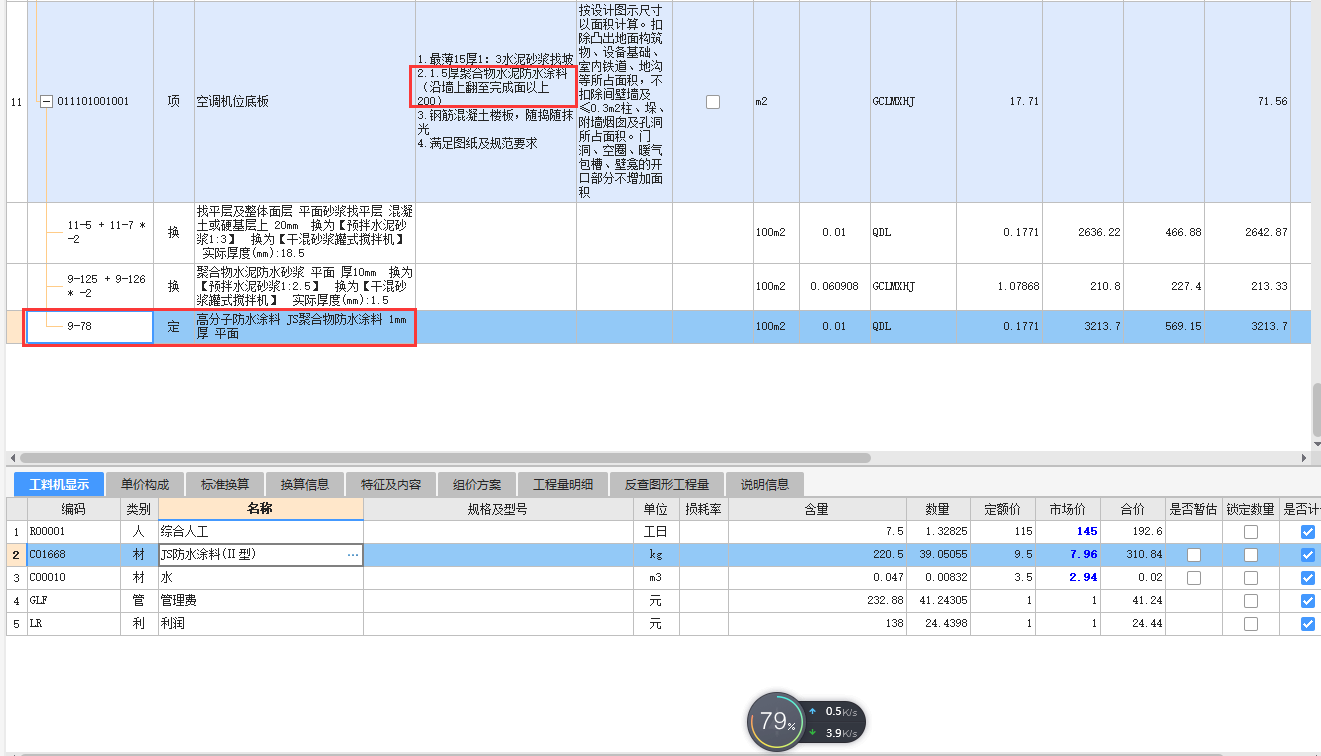The image size is (1321, 756).
Task: Select the 71.56 value cell
Action: pyautogui.click(x=1247, y=101)
